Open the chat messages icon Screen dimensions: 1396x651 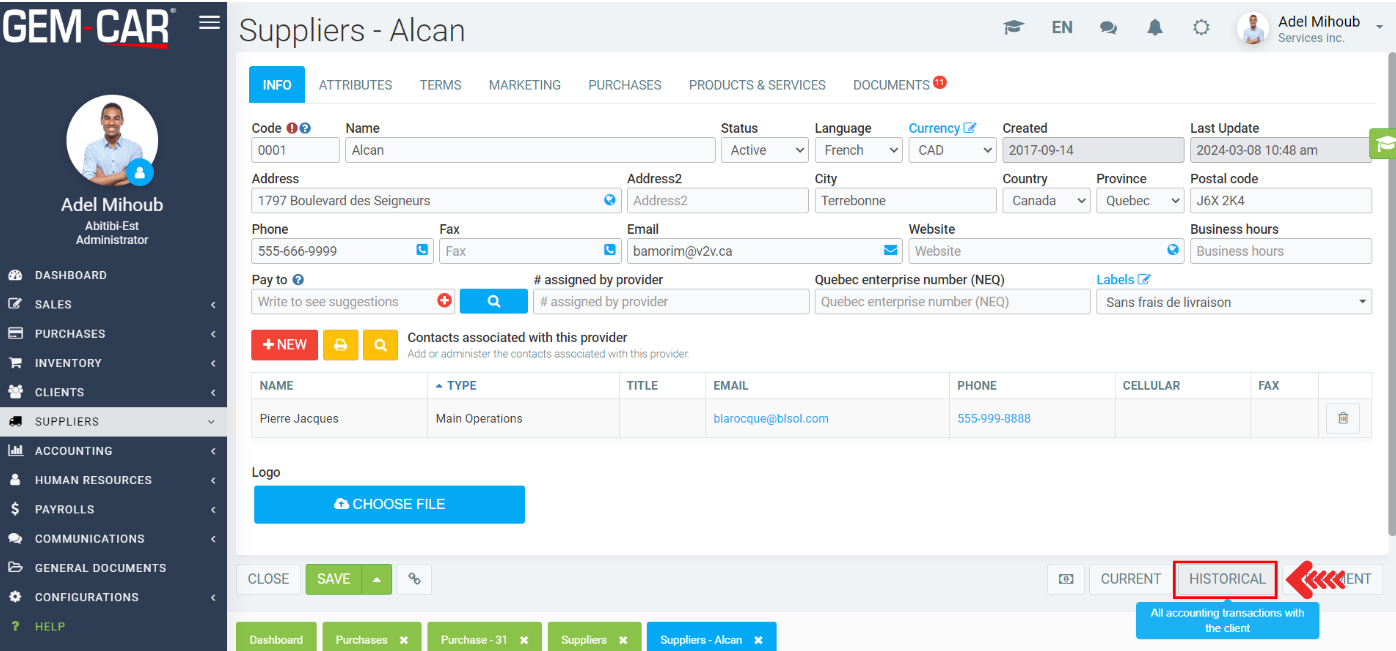(x=1108, y=28)
